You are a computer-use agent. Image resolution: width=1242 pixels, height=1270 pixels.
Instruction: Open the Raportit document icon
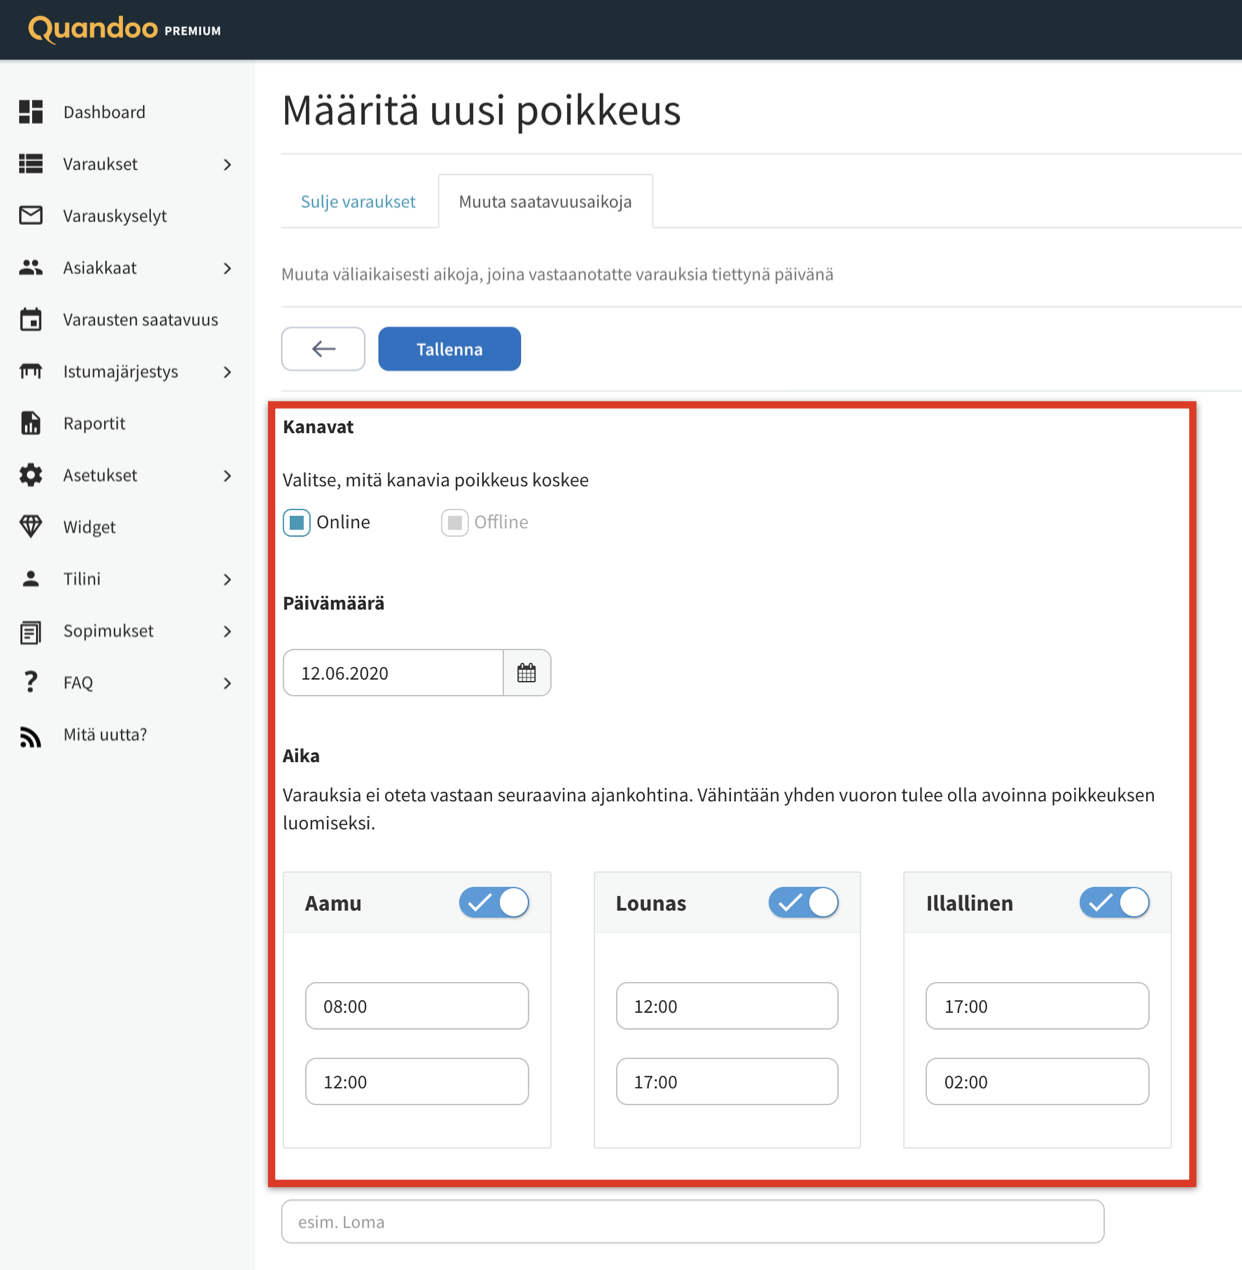(31, 423)
